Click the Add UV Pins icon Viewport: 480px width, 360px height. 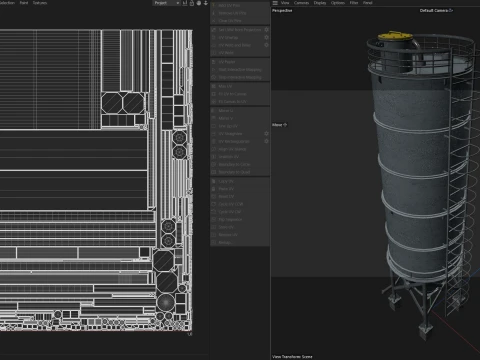click(x=214, y=5)
